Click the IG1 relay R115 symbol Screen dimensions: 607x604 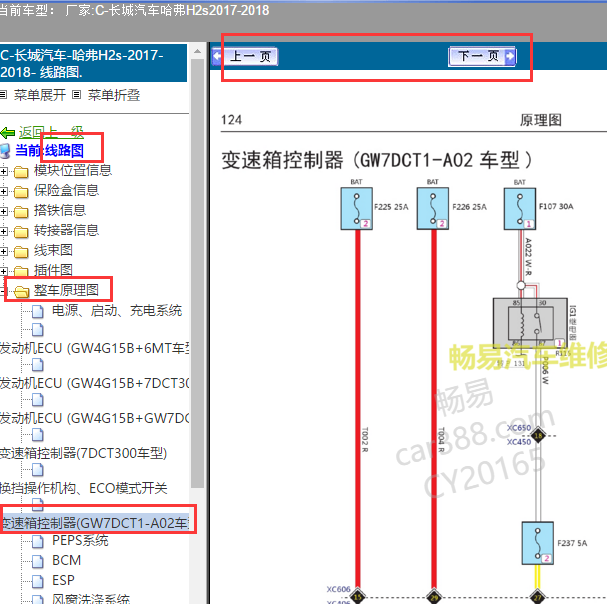(530, 324)
